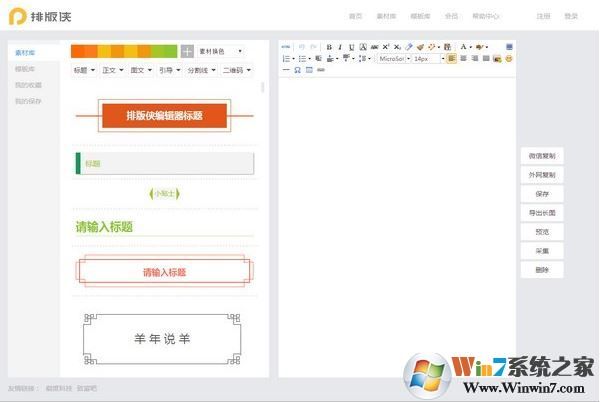
Task: Apply the boxed-A font border icon
Action: [363, 47]
